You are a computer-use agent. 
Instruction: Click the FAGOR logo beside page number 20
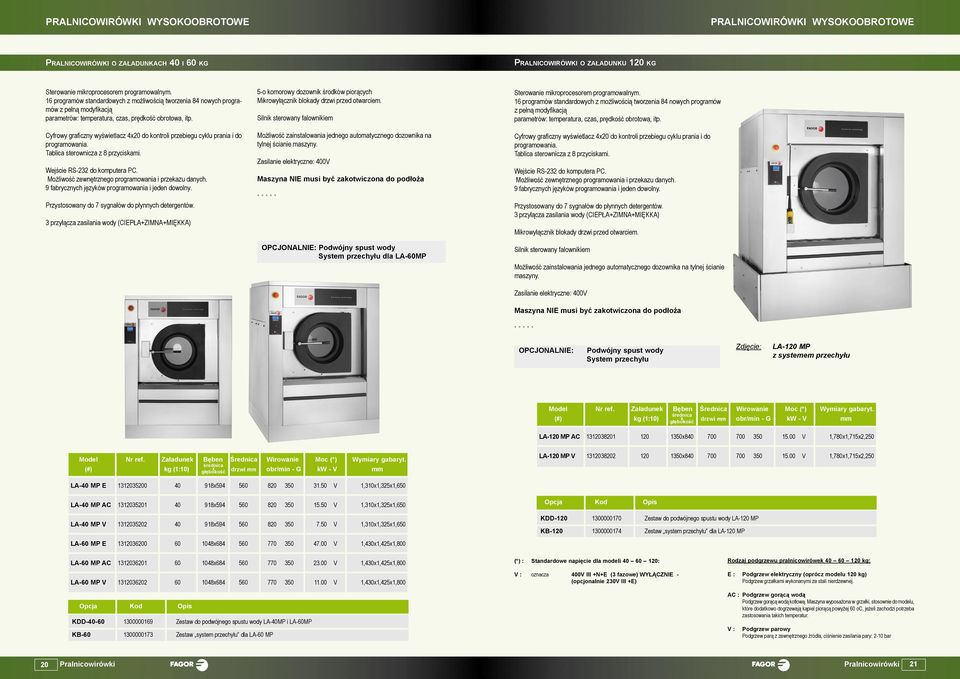tap(189, 664)
